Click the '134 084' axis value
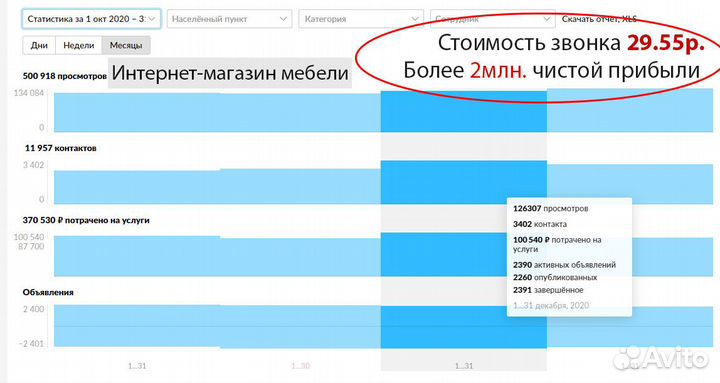The width and height of the screenshot is (720, 383). 29,93
